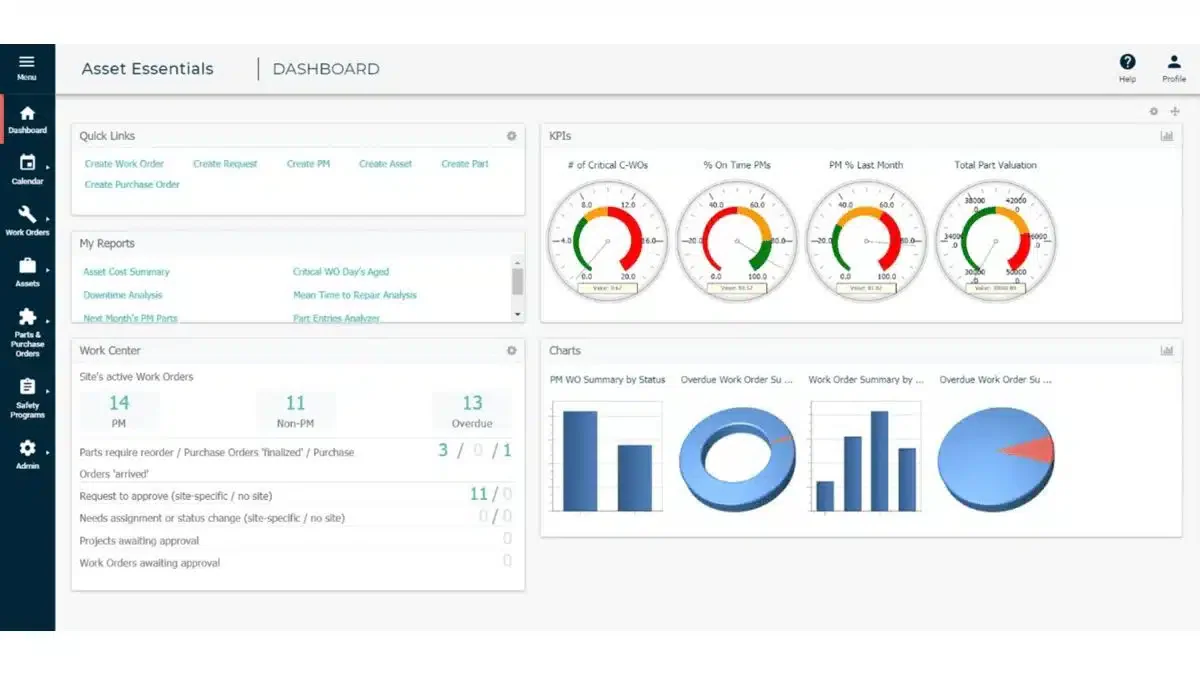1200x675 pixels.
Task: Click the % On Time PMs gauge
Action: 737,240
